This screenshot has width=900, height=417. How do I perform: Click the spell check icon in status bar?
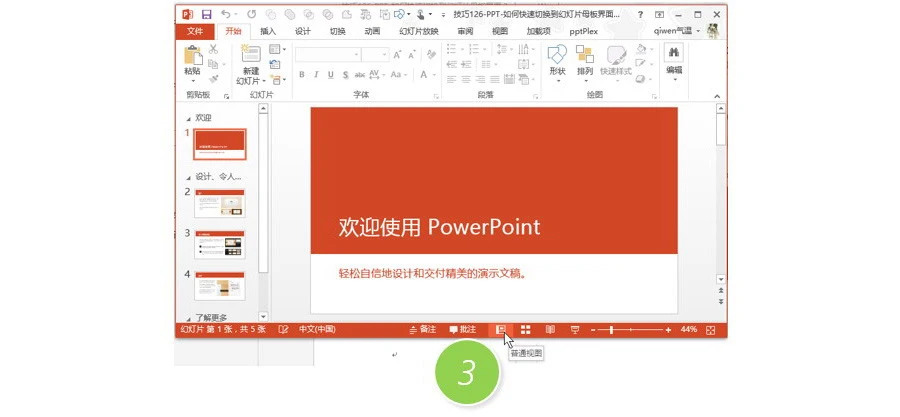[x=283, y=329]
